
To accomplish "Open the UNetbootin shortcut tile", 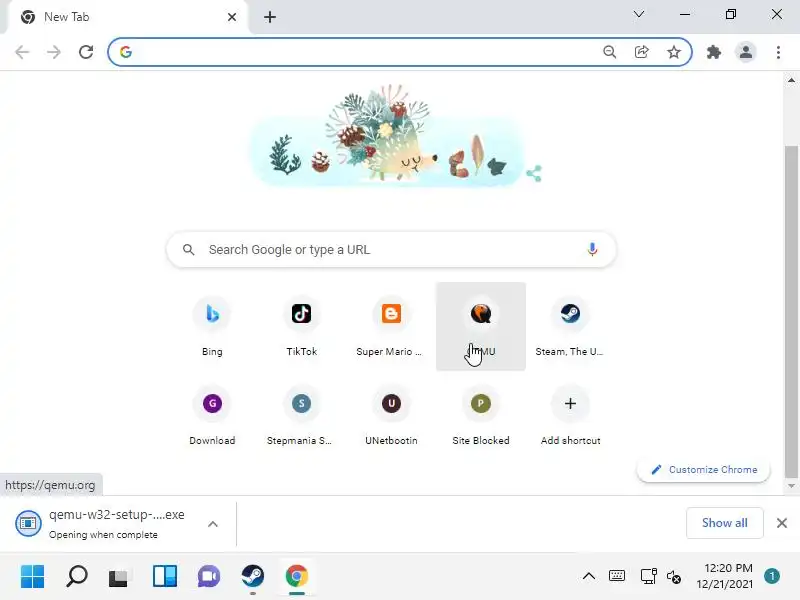I will pos(391,416).
